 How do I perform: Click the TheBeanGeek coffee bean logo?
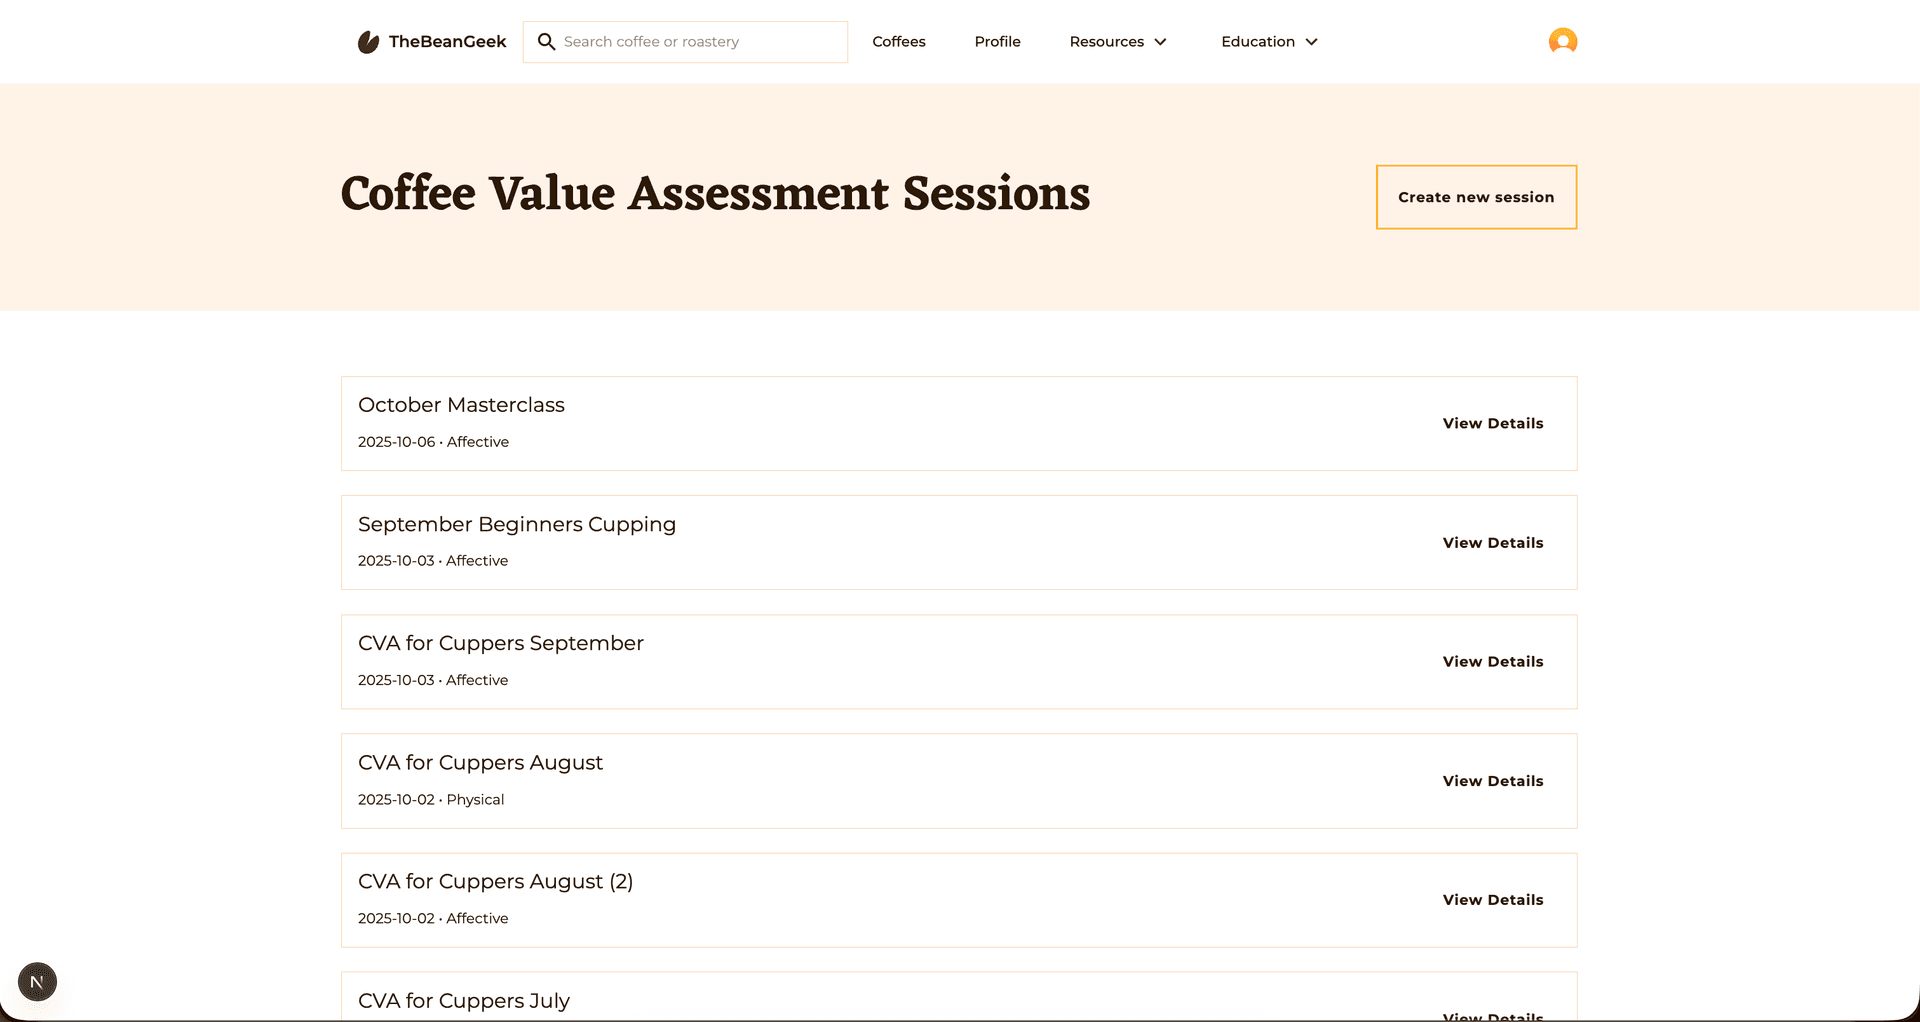pyautogui.click(x=368, y=41)
